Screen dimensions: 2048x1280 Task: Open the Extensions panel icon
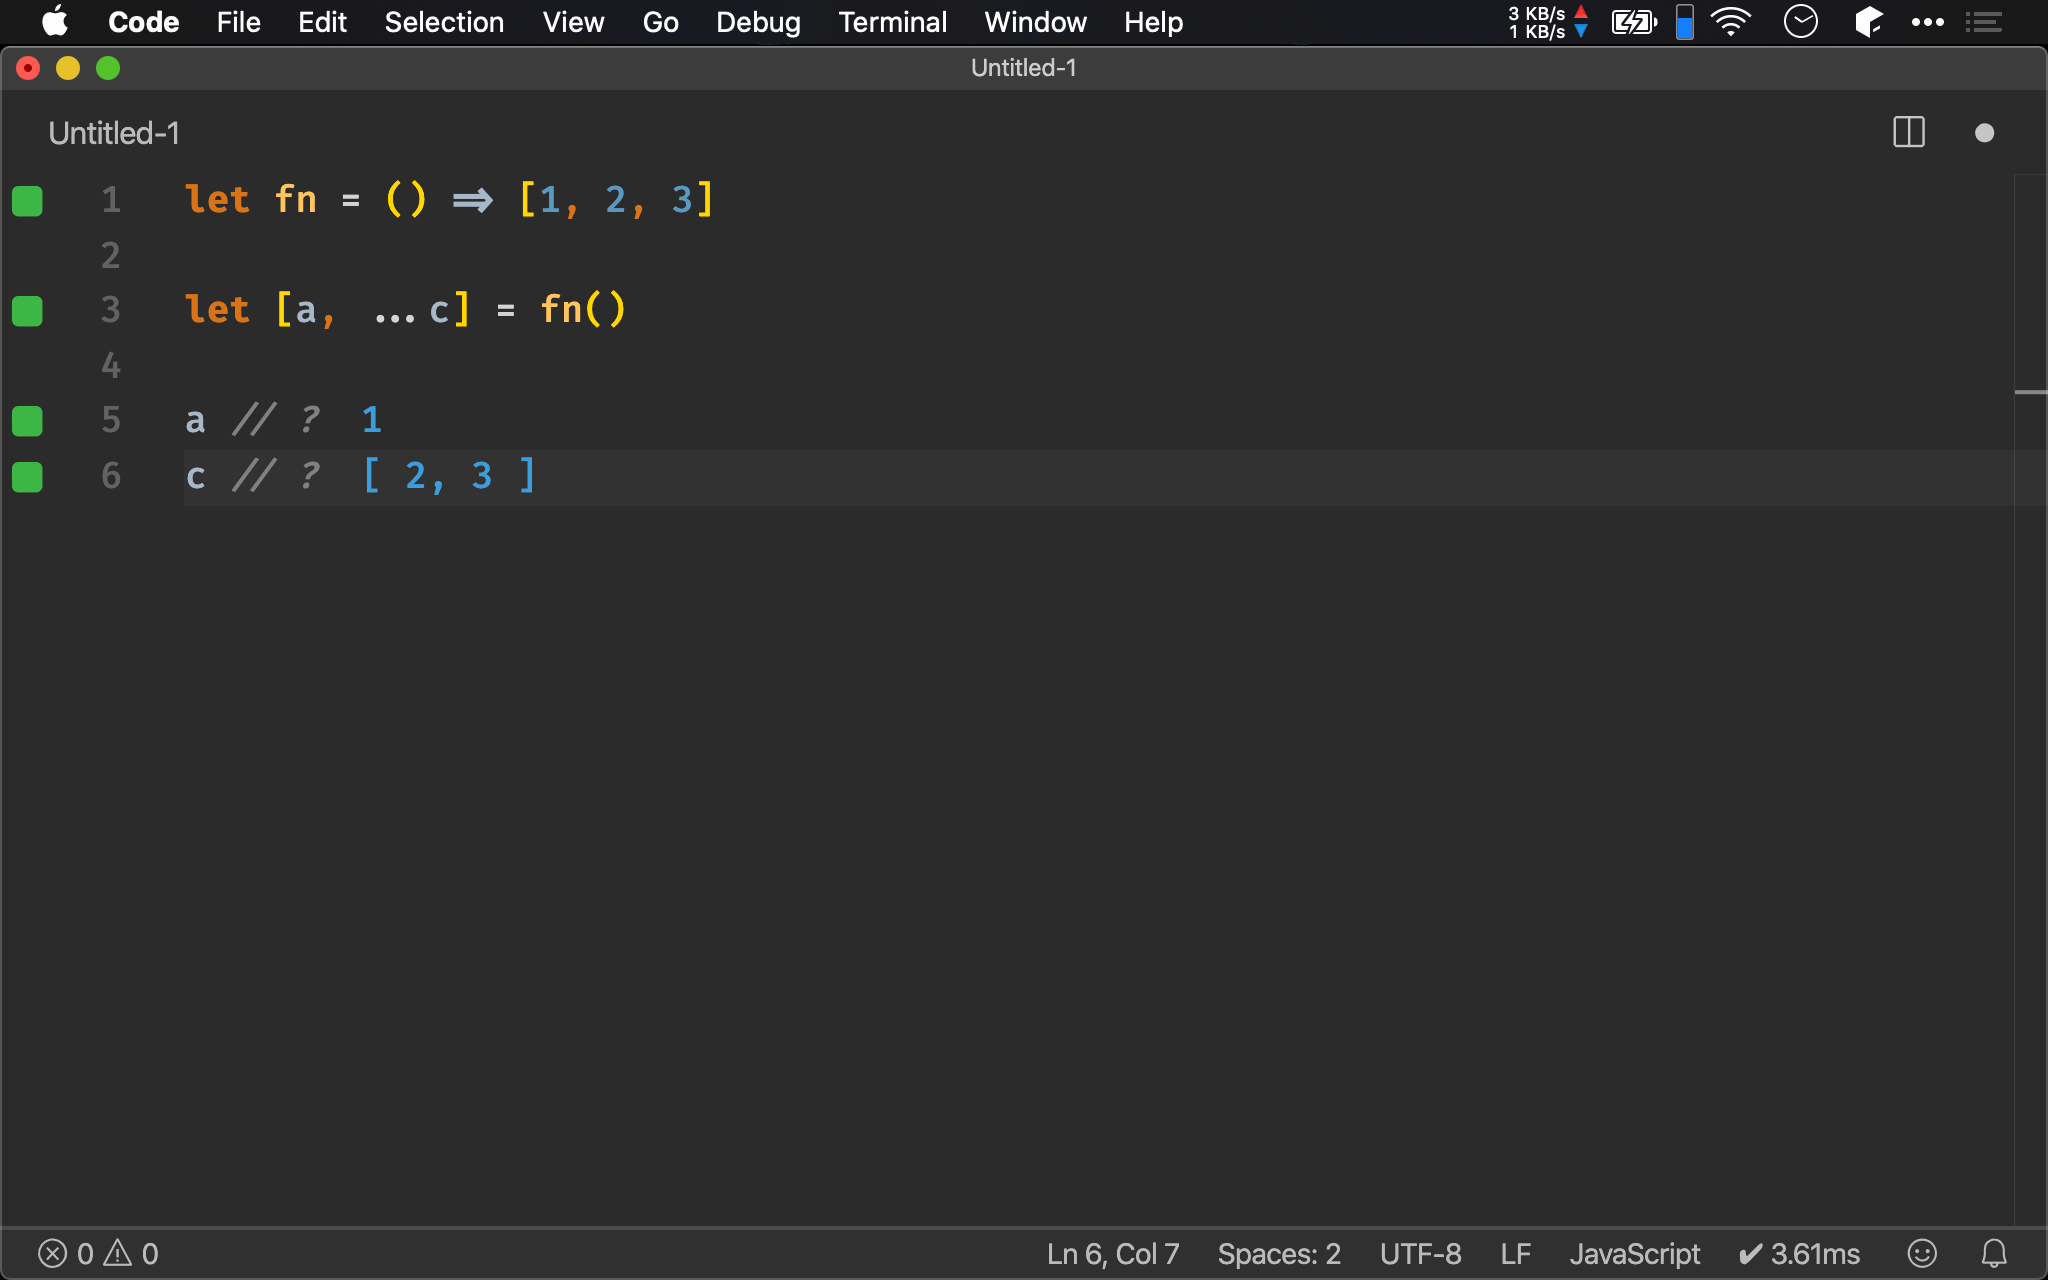1873,21
